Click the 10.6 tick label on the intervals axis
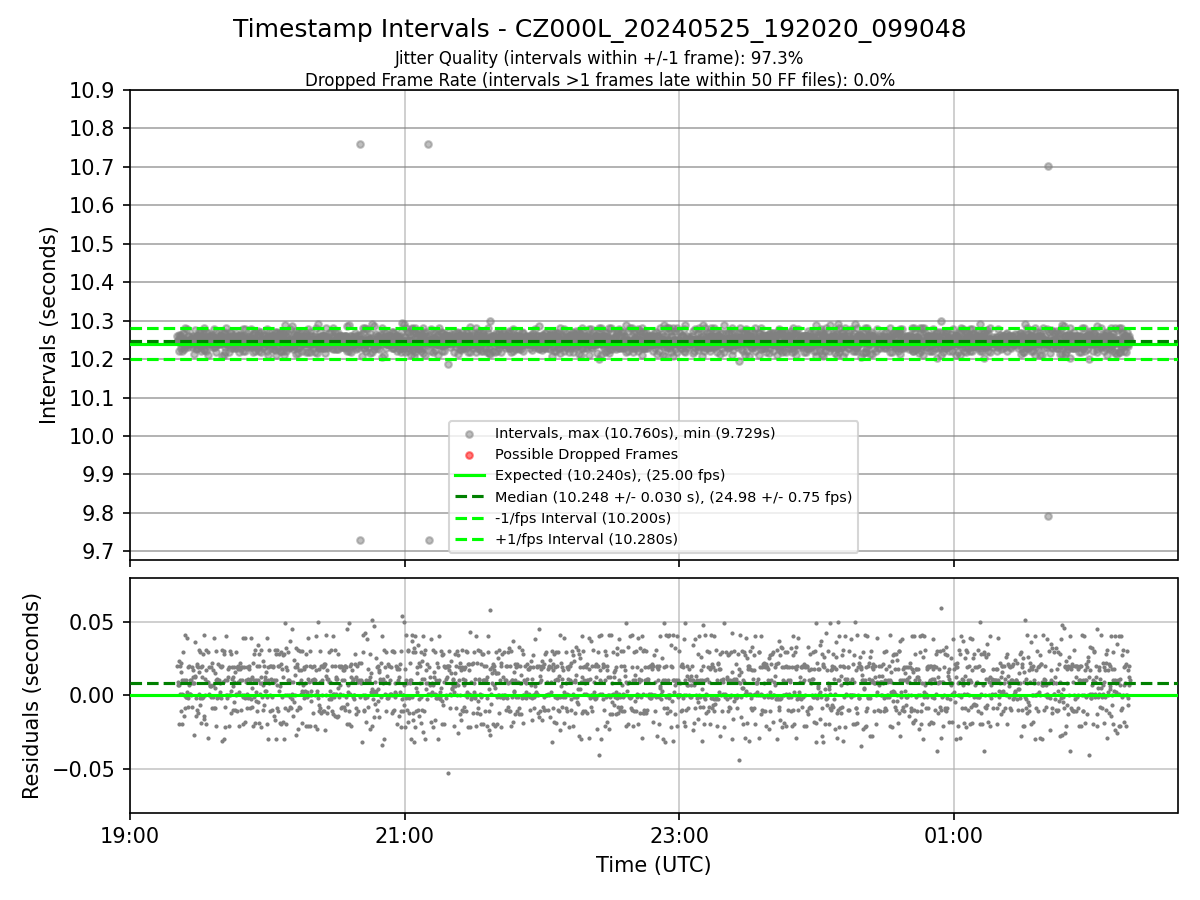The width and height of the screenshot is (1200, 900). (x=94, y=206)
